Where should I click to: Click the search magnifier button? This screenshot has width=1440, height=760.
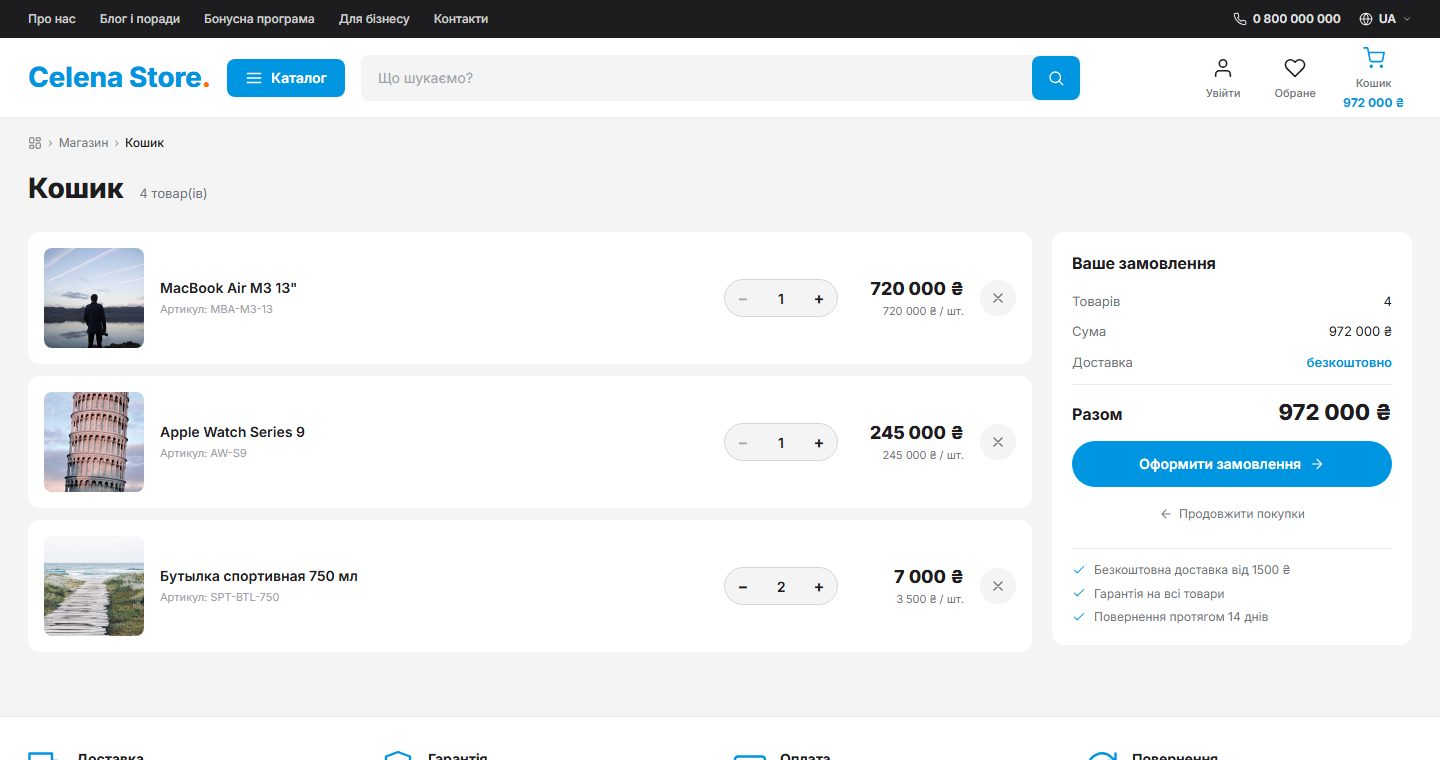[1056, 78]
